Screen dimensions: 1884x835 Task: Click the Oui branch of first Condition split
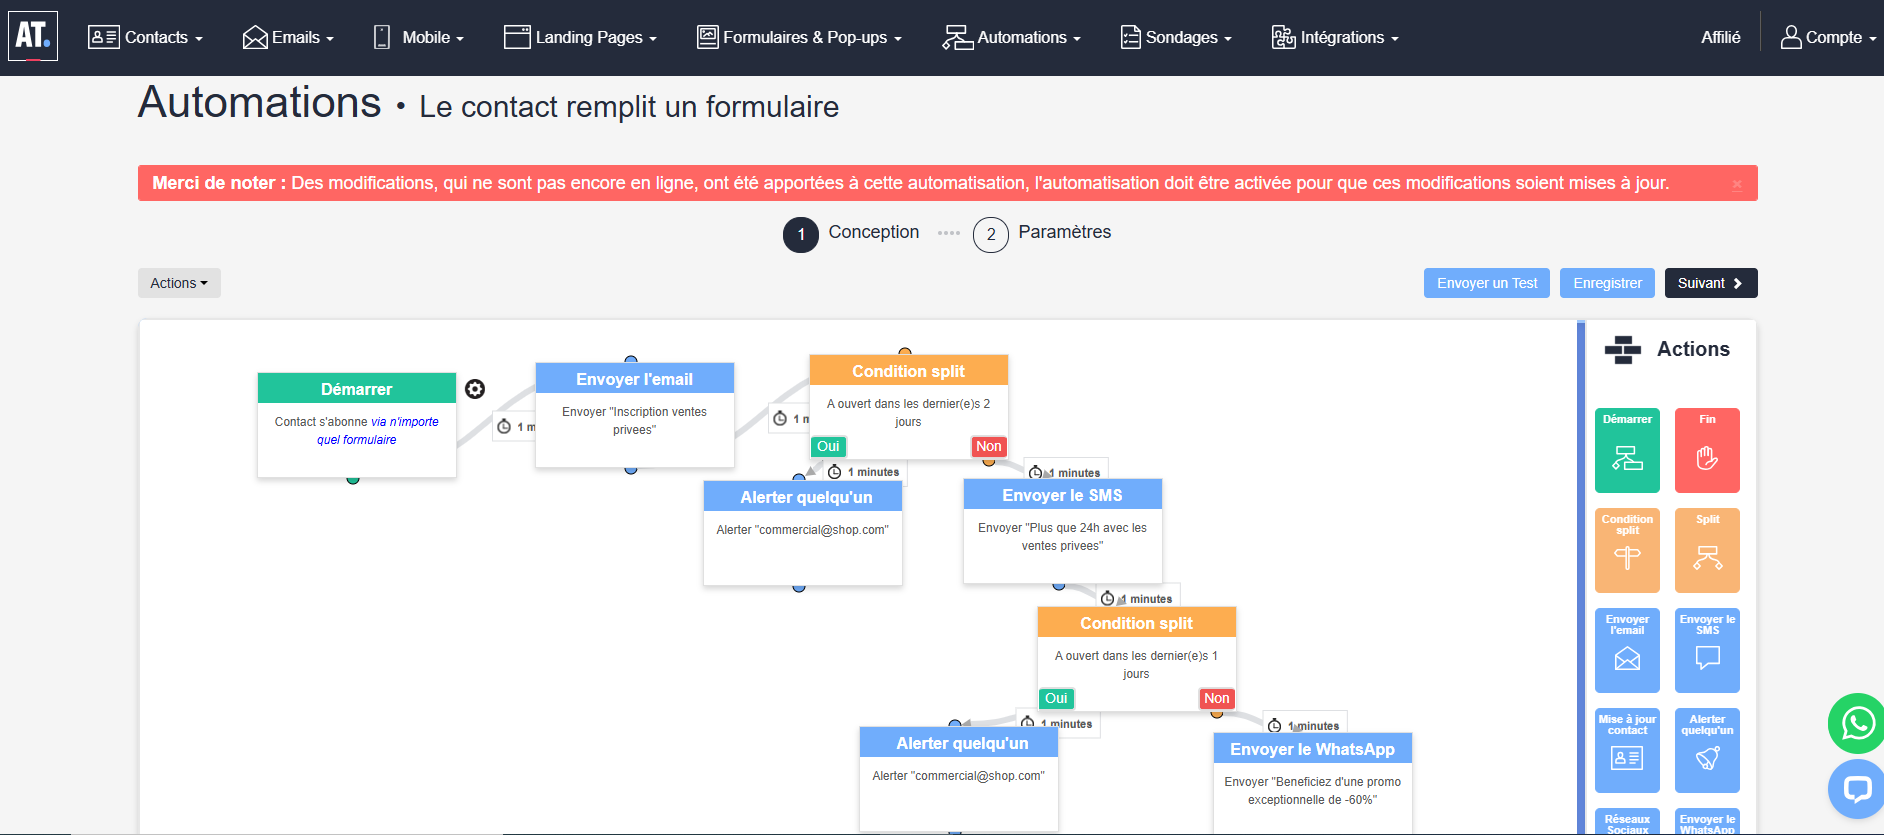click(828, 447)
